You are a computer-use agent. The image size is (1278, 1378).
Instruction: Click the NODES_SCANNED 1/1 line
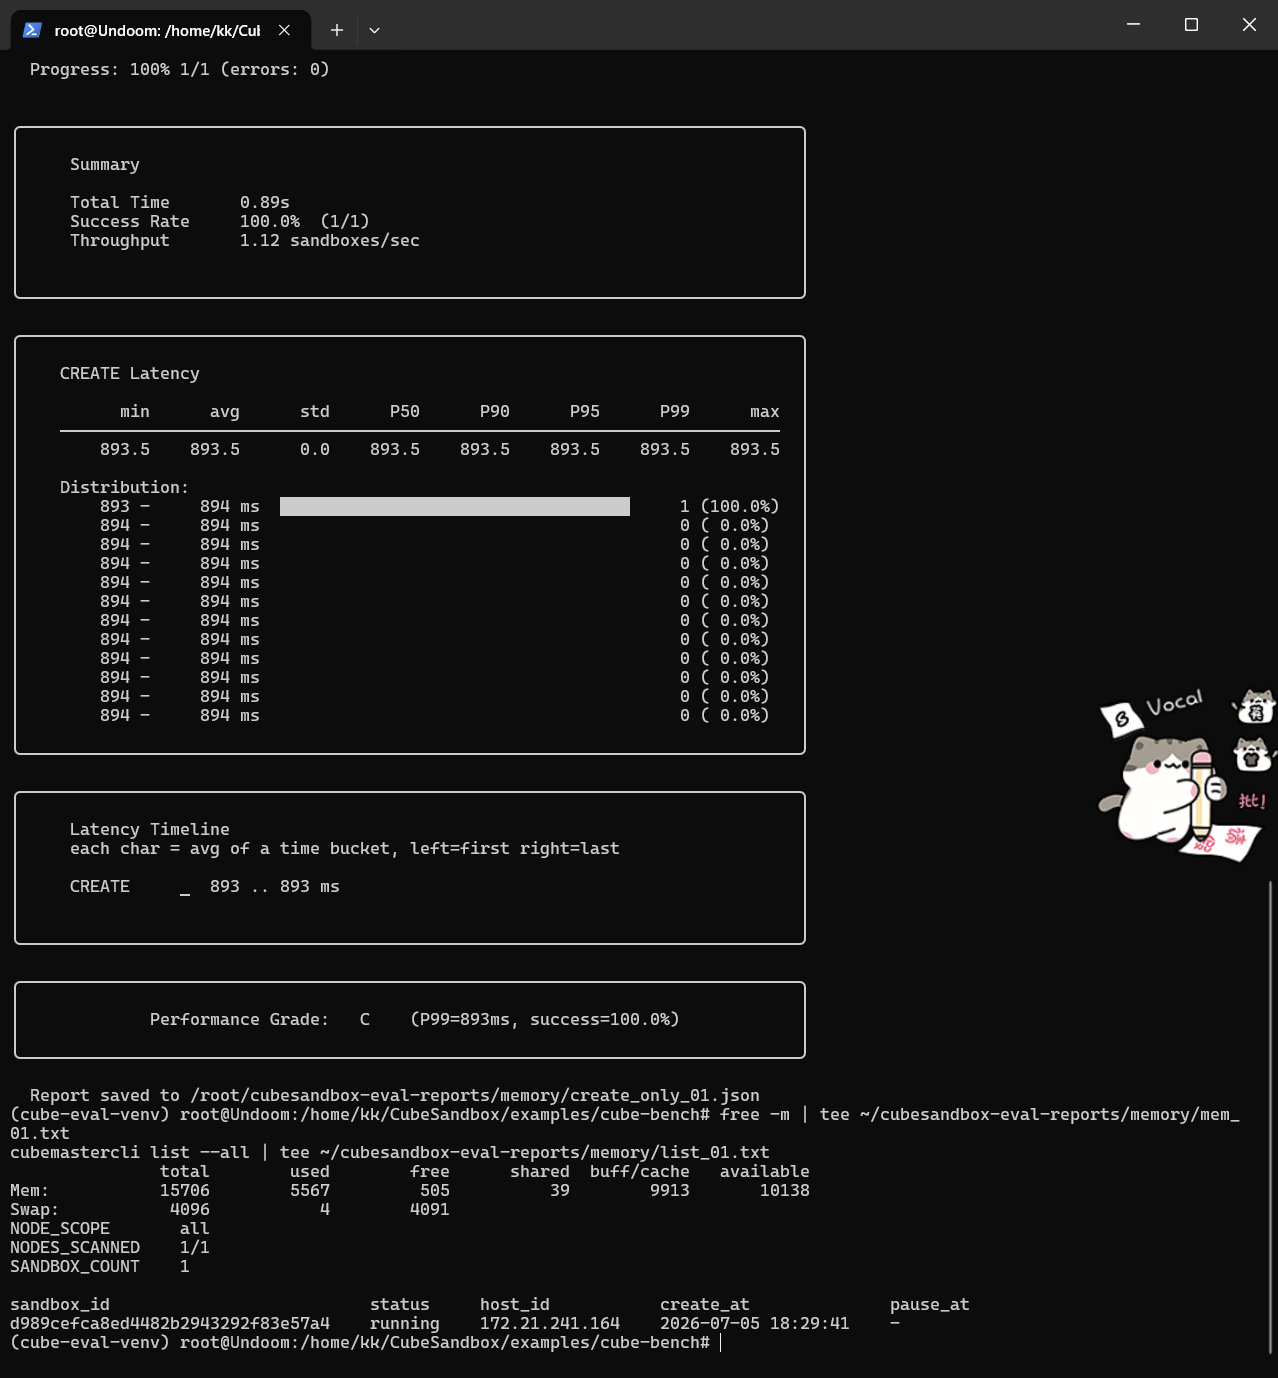coord(110,1247)
